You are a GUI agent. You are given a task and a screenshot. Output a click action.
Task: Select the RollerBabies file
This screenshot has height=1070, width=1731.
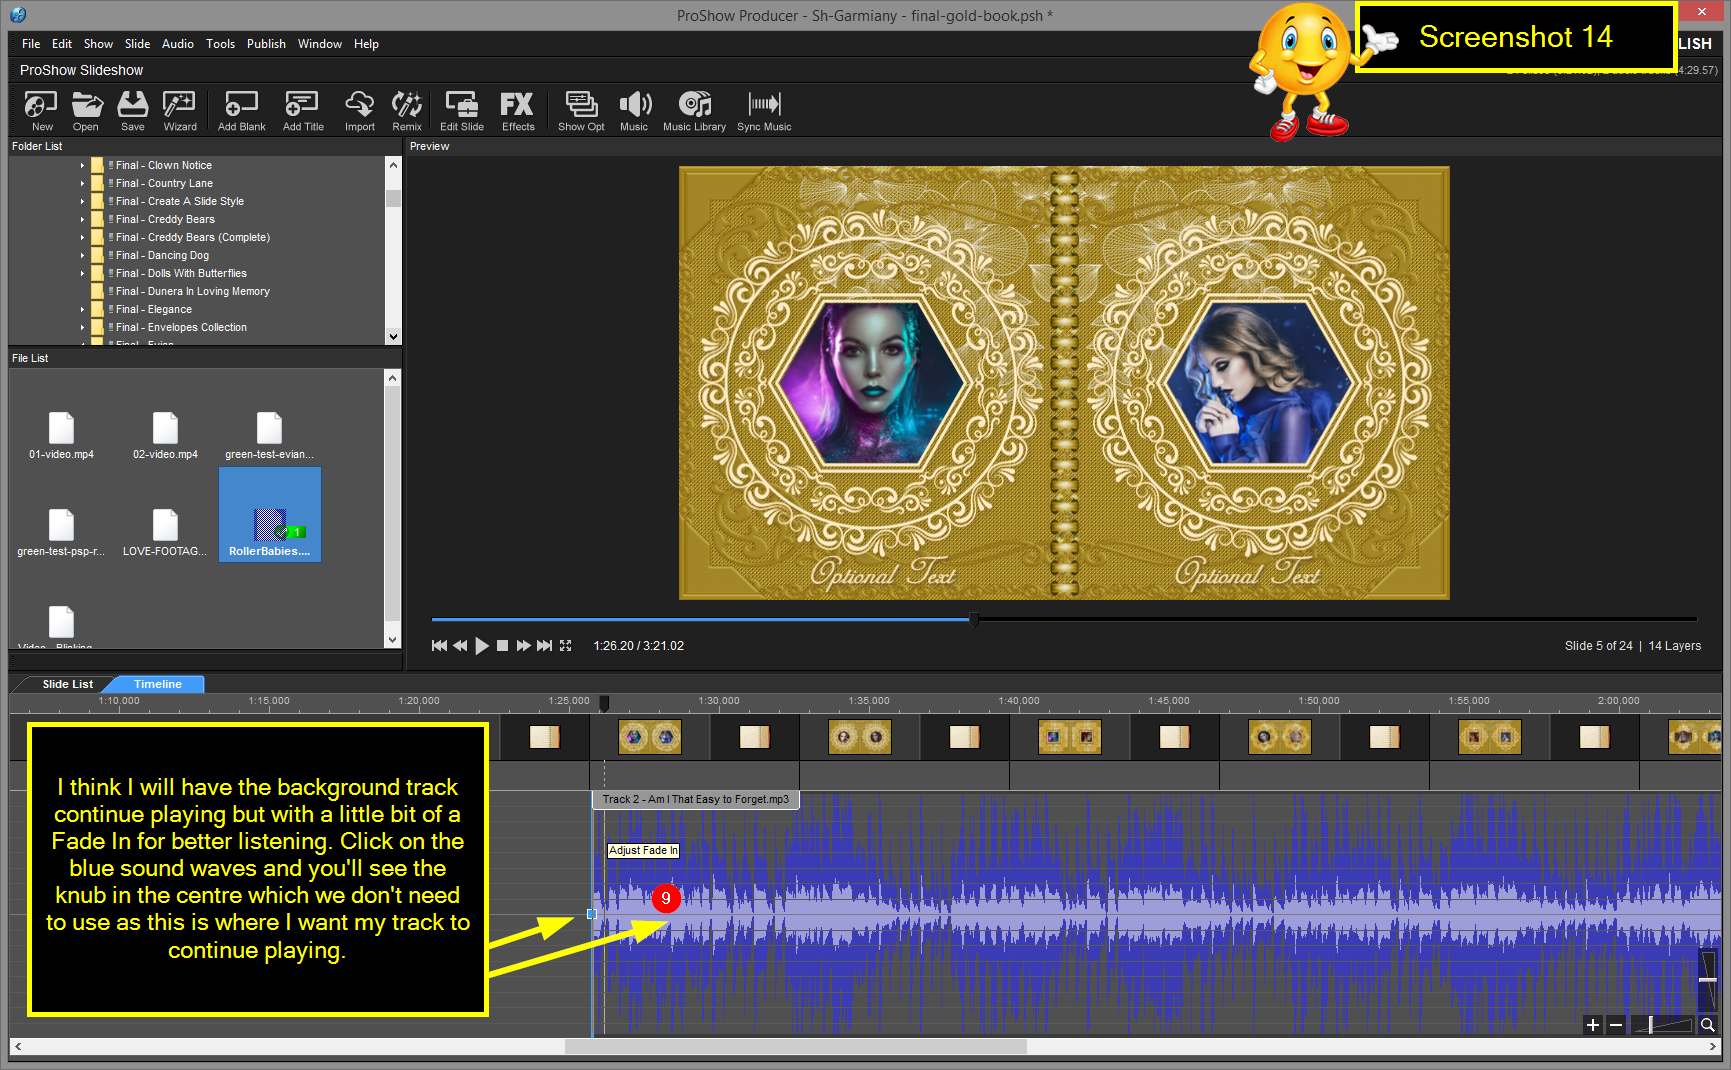coord(270,515)
